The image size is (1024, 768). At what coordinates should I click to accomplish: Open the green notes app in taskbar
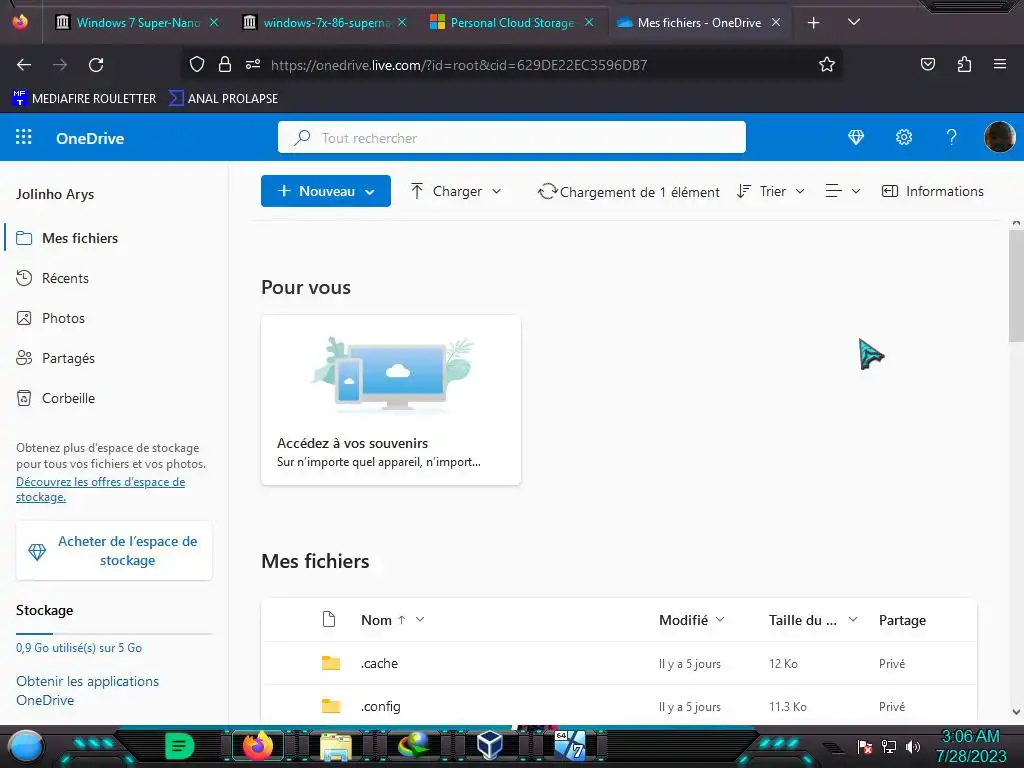coord(180,746)
